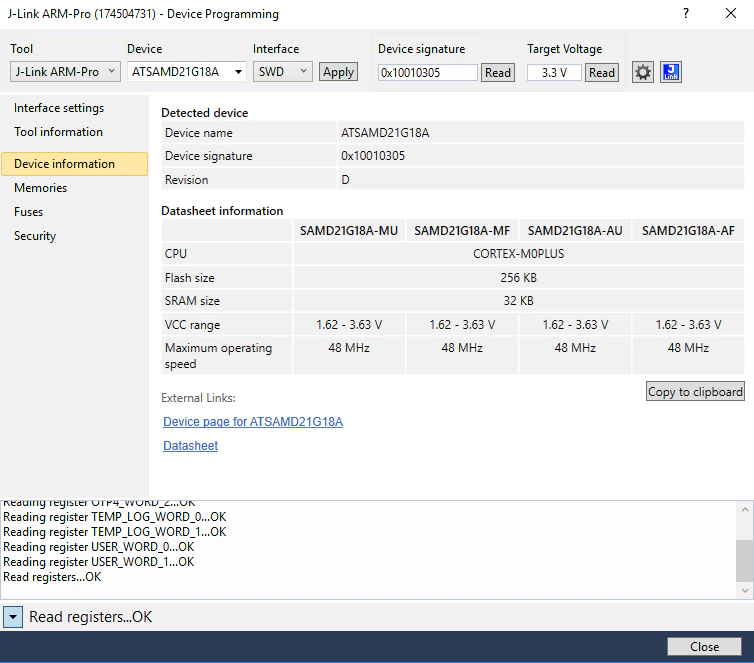Screen dimensions: 754x663
Task: Click the Flash size row label
Action: pyautogui.click(x=189, y=278)
